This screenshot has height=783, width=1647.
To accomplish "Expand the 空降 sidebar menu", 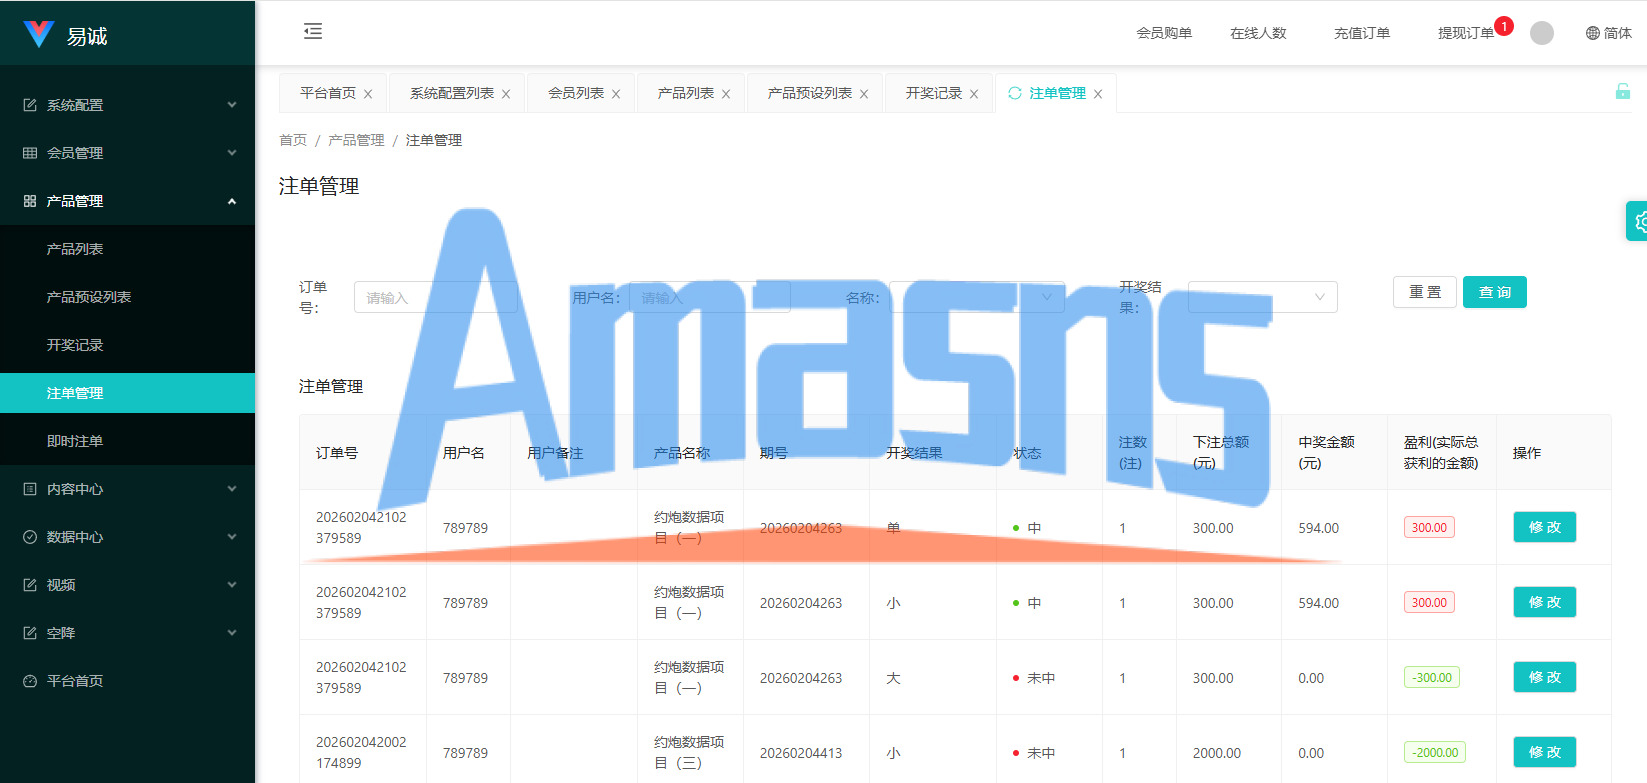I will [x=128, y=633].
